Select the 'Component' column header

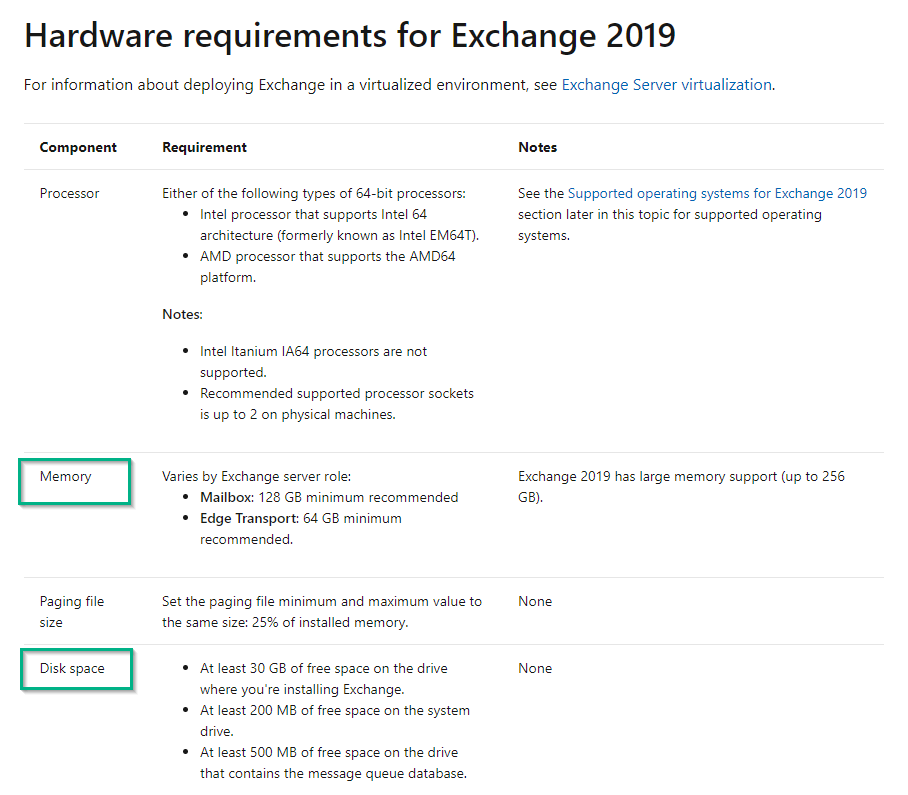pyautogui.click(x=78, y=148)
